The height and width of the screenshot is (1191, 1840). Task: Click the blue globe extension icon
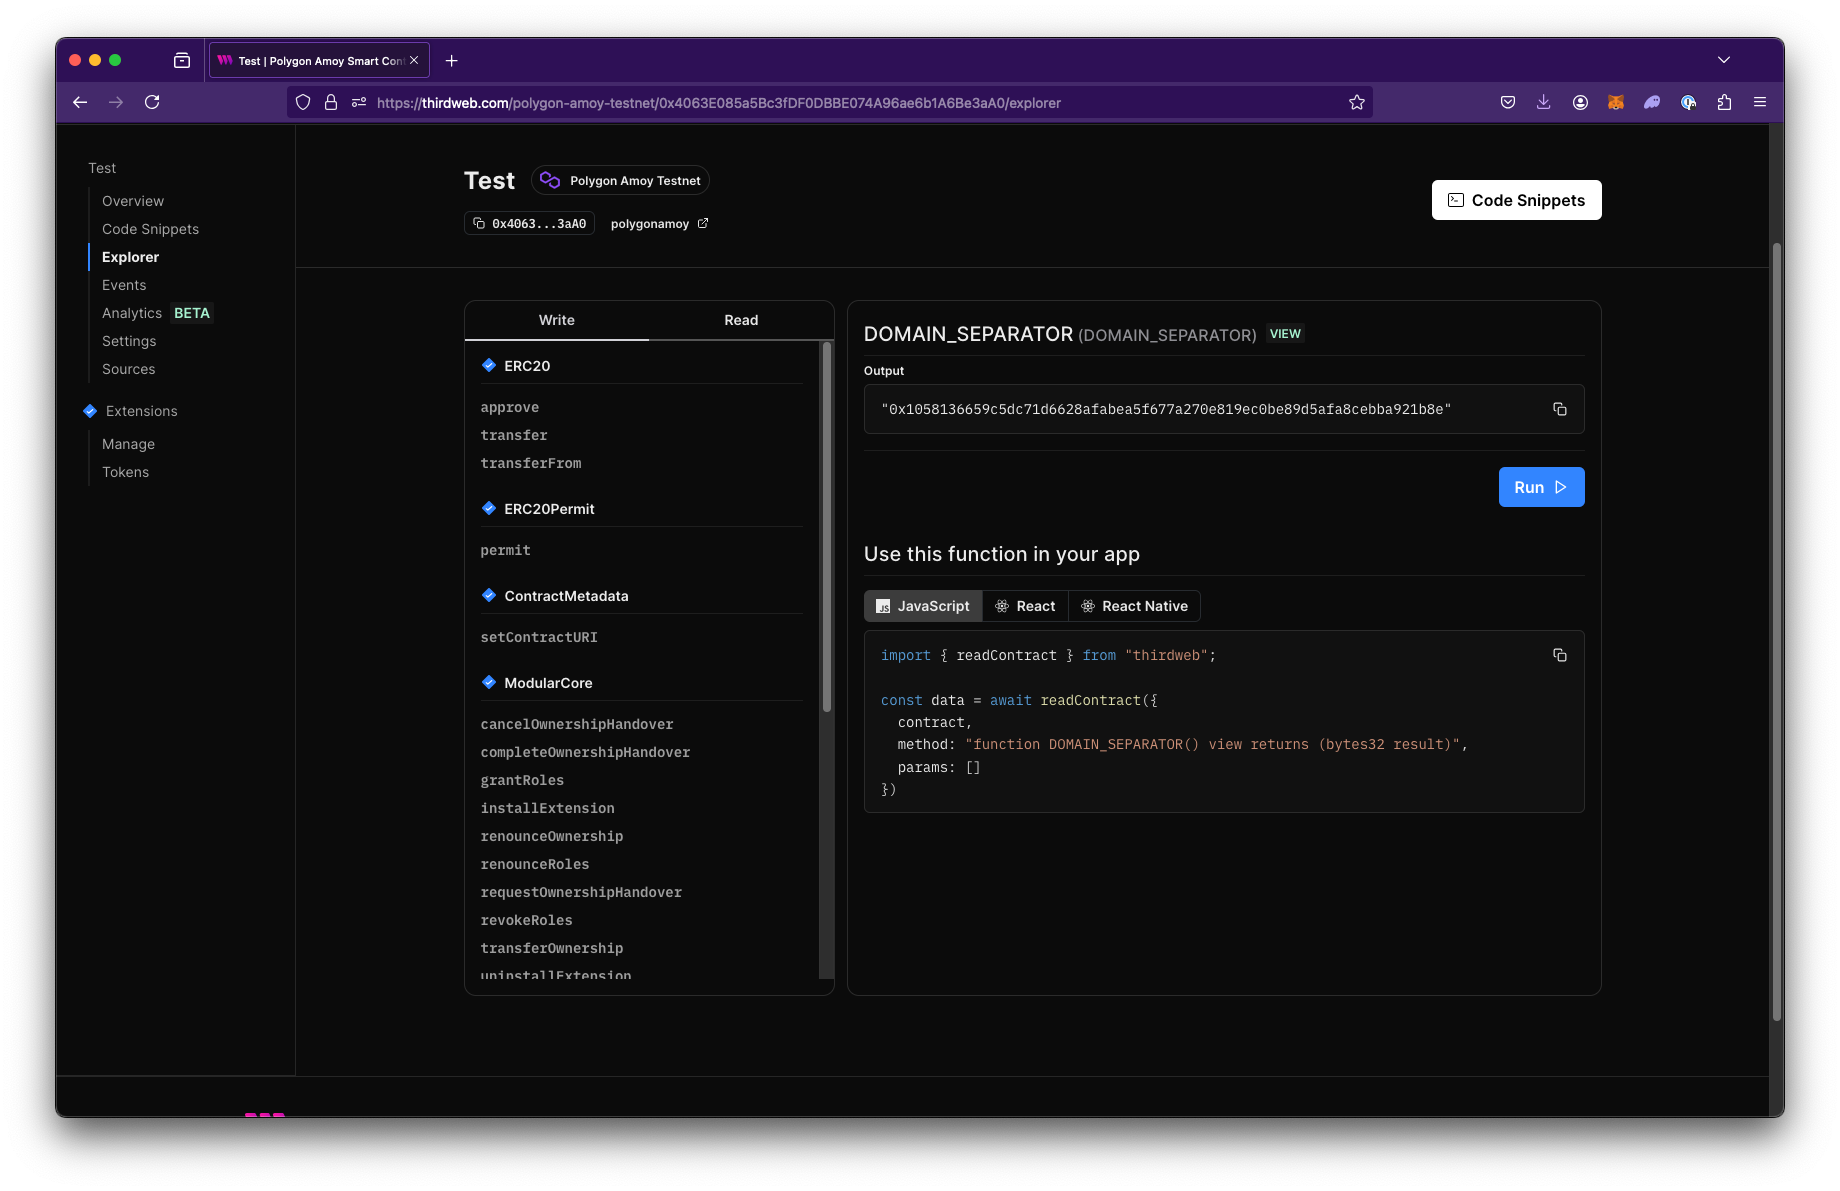click(x=1688, y=102)
